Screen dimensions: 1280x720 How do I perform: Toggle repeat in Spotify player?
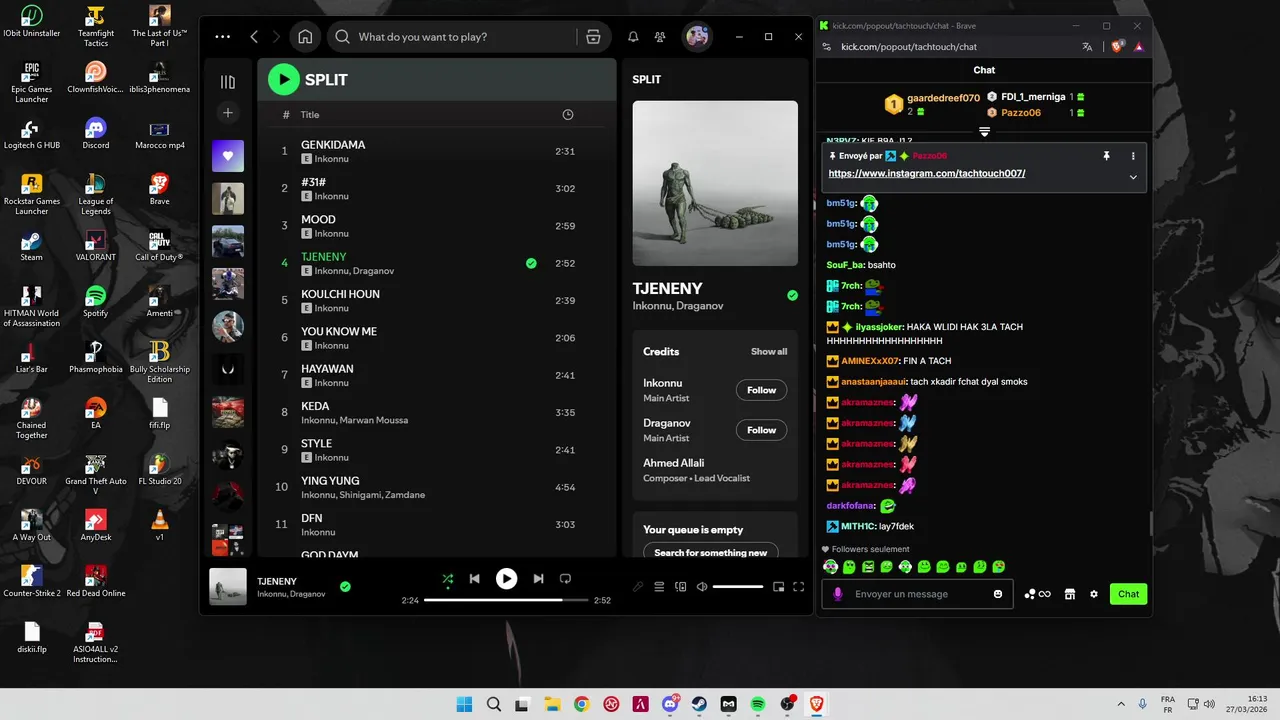(565, 578)
